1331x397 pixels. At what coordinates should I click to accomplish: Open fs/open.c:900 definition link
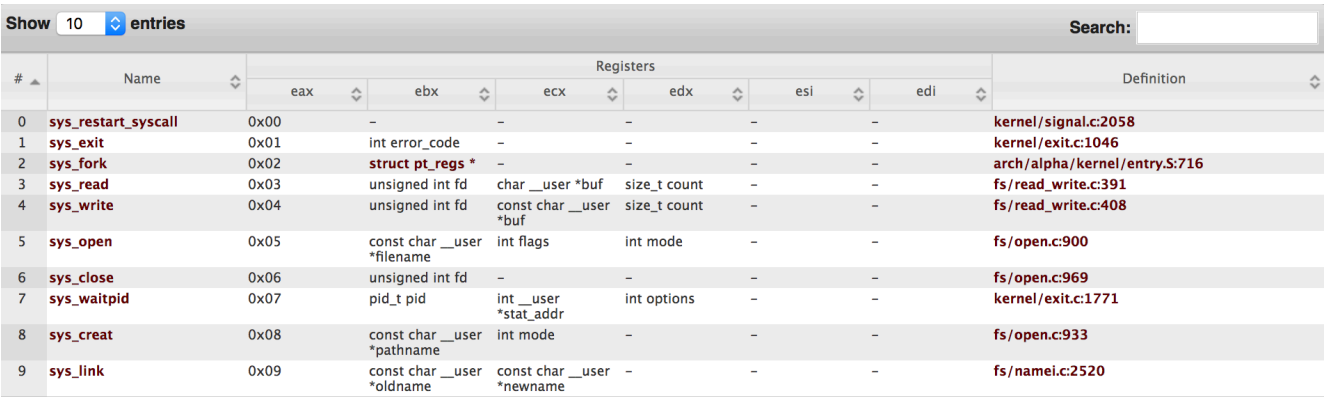[1041, 242]
